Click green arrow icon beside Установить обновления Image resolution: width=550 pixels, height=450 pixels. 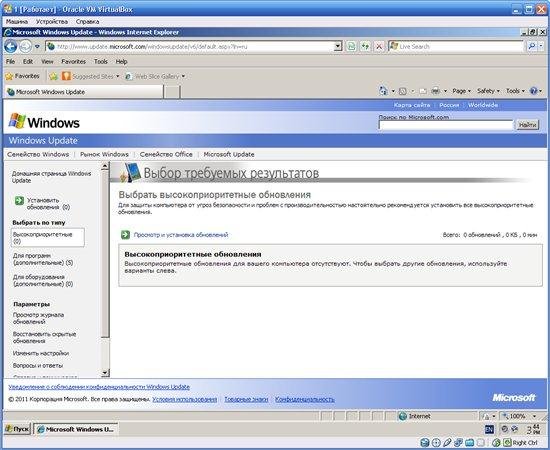point(19,201)
